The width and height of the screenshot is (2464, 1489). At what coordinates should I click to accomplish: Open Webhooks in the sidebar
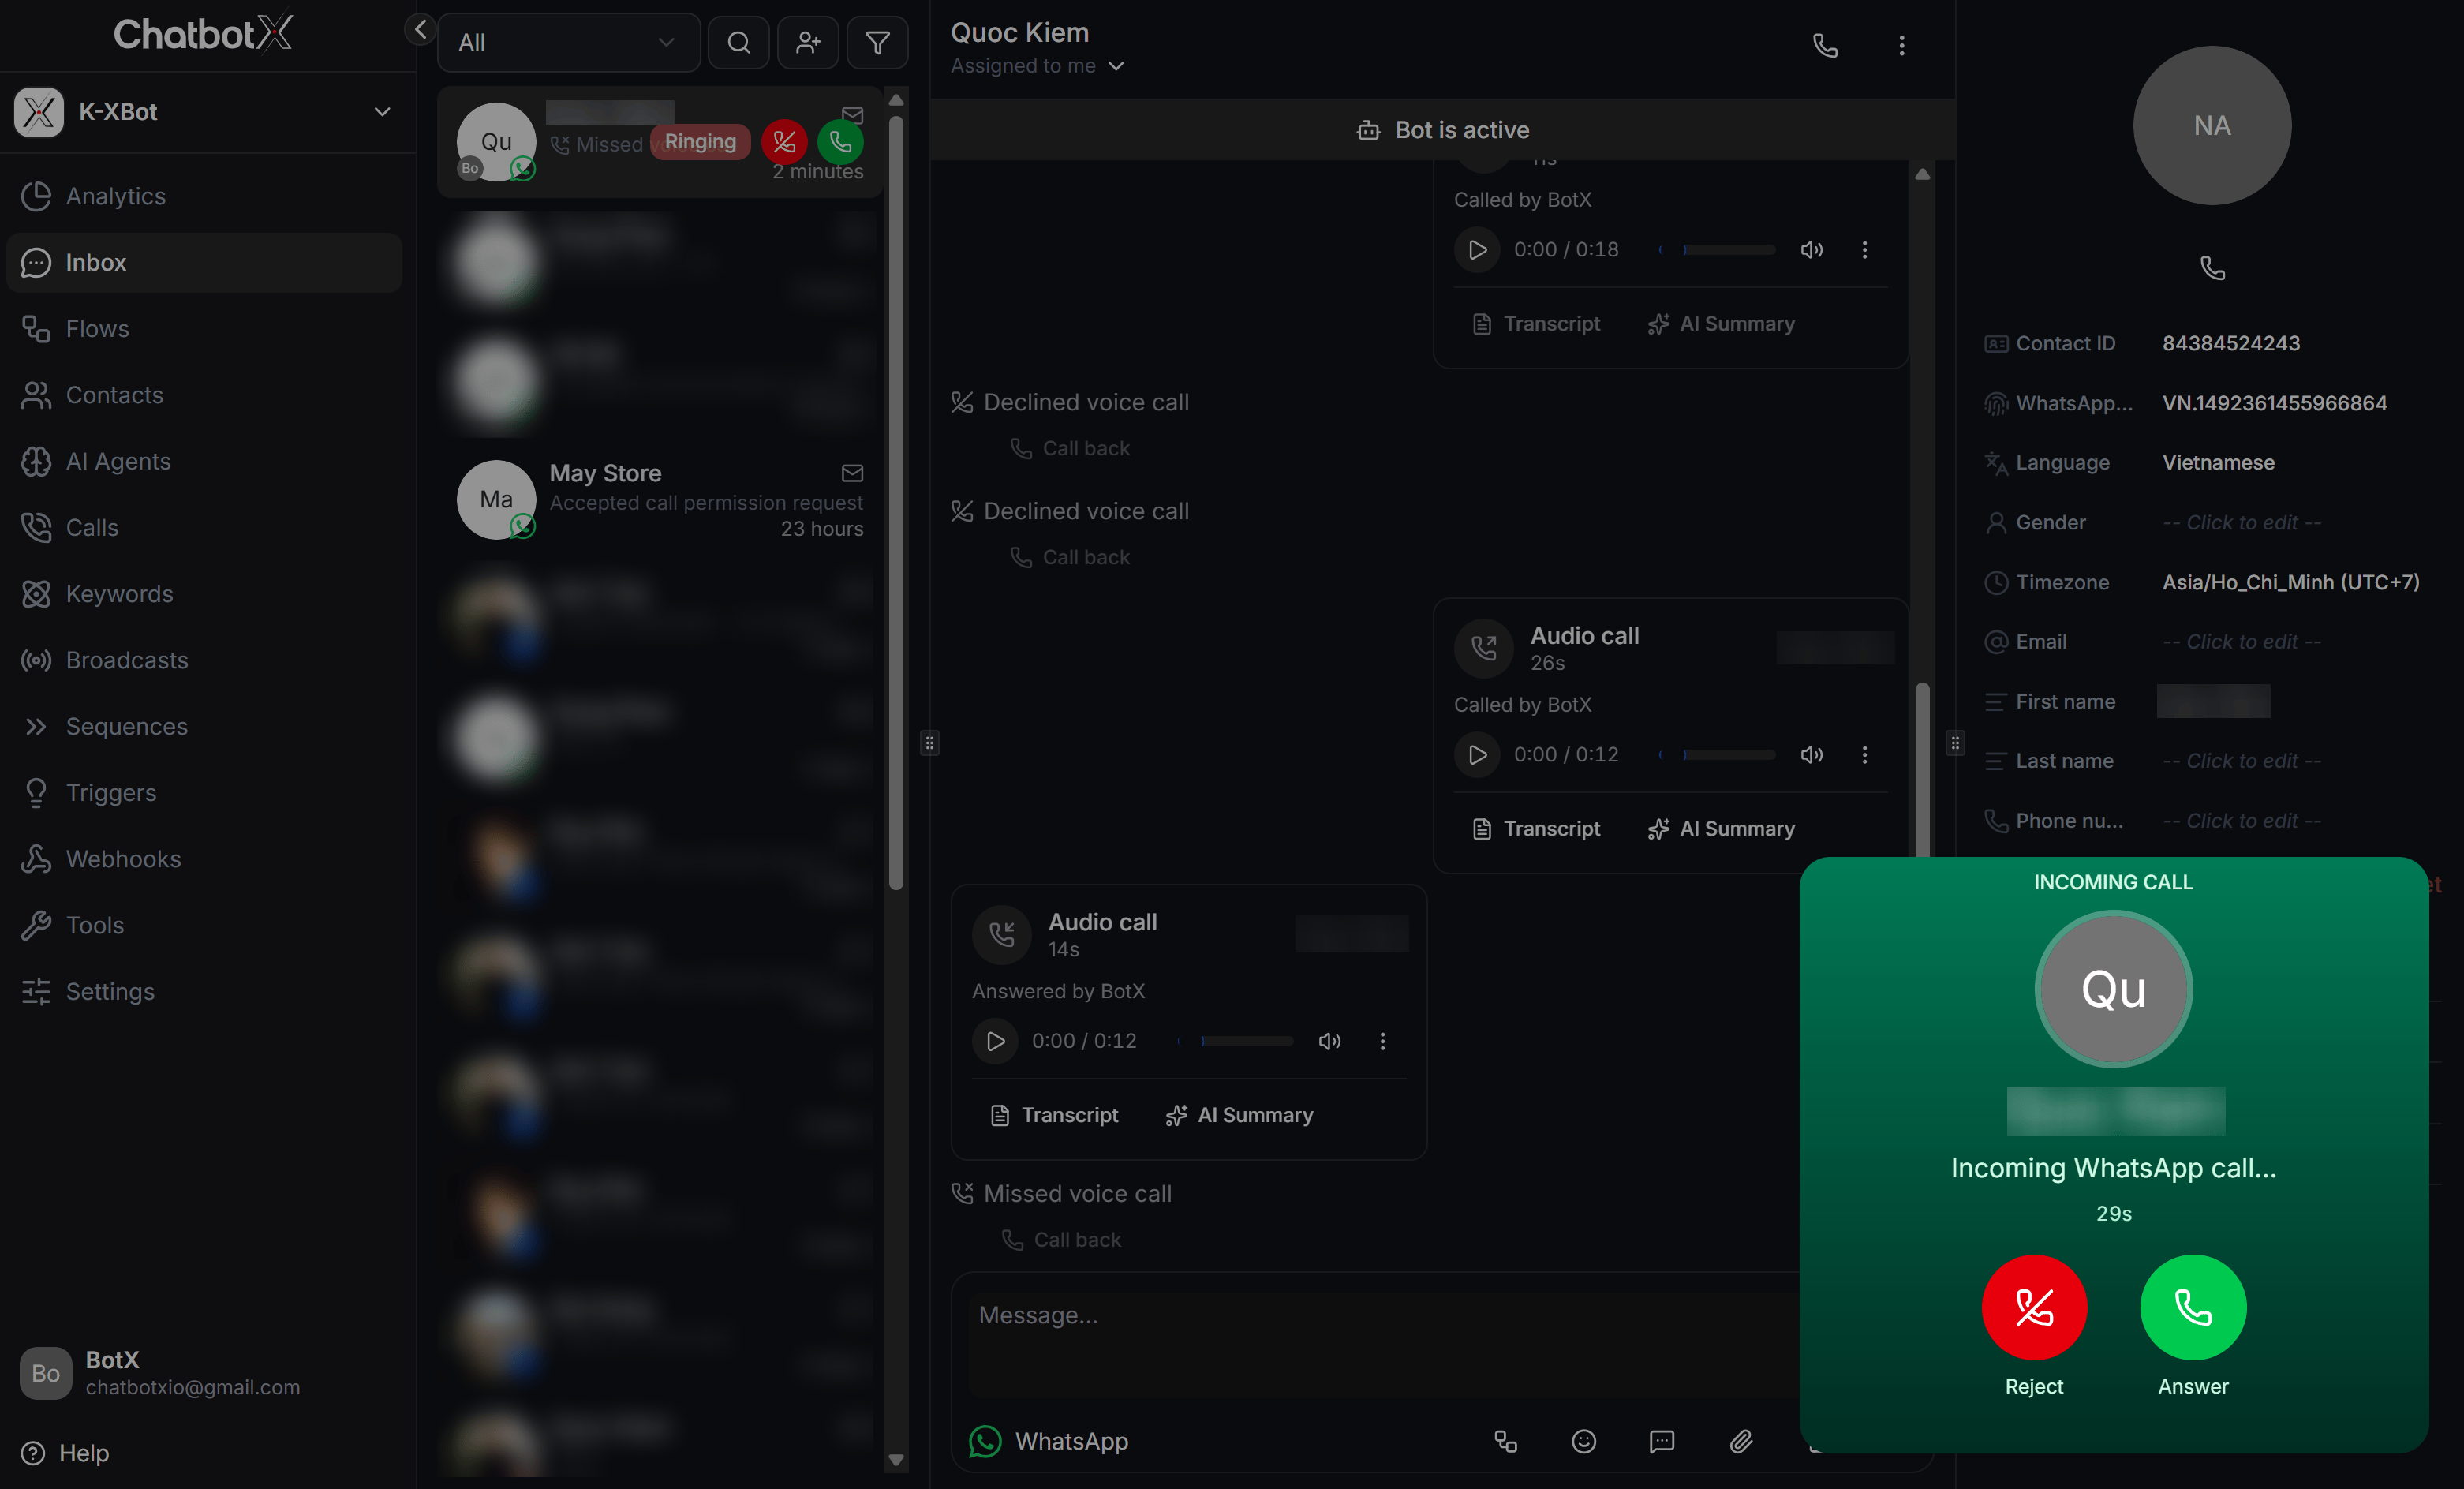pos(204,859)
